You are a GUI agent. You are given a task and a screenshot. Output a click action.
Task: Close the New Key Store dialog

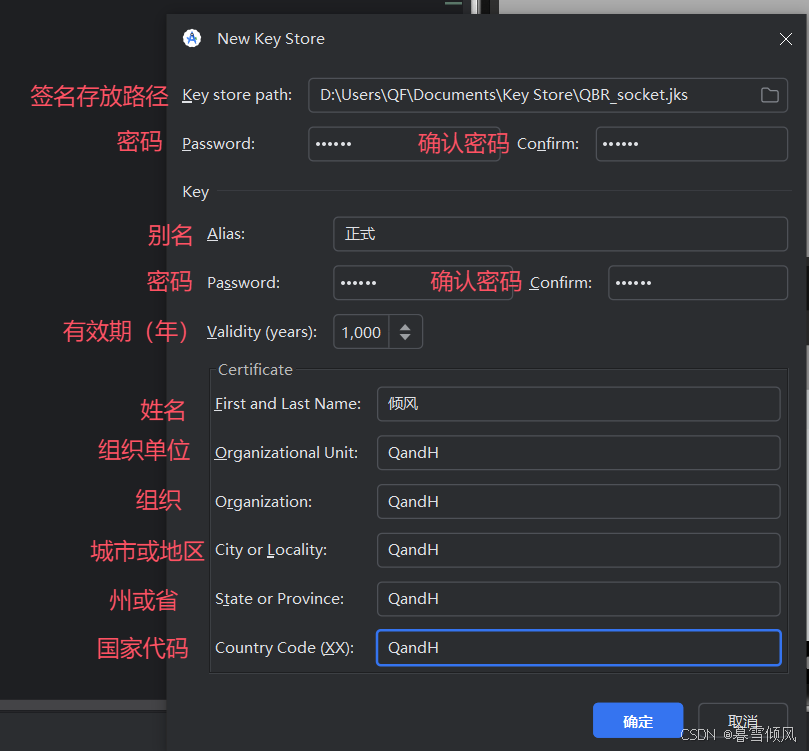point(785,39)
